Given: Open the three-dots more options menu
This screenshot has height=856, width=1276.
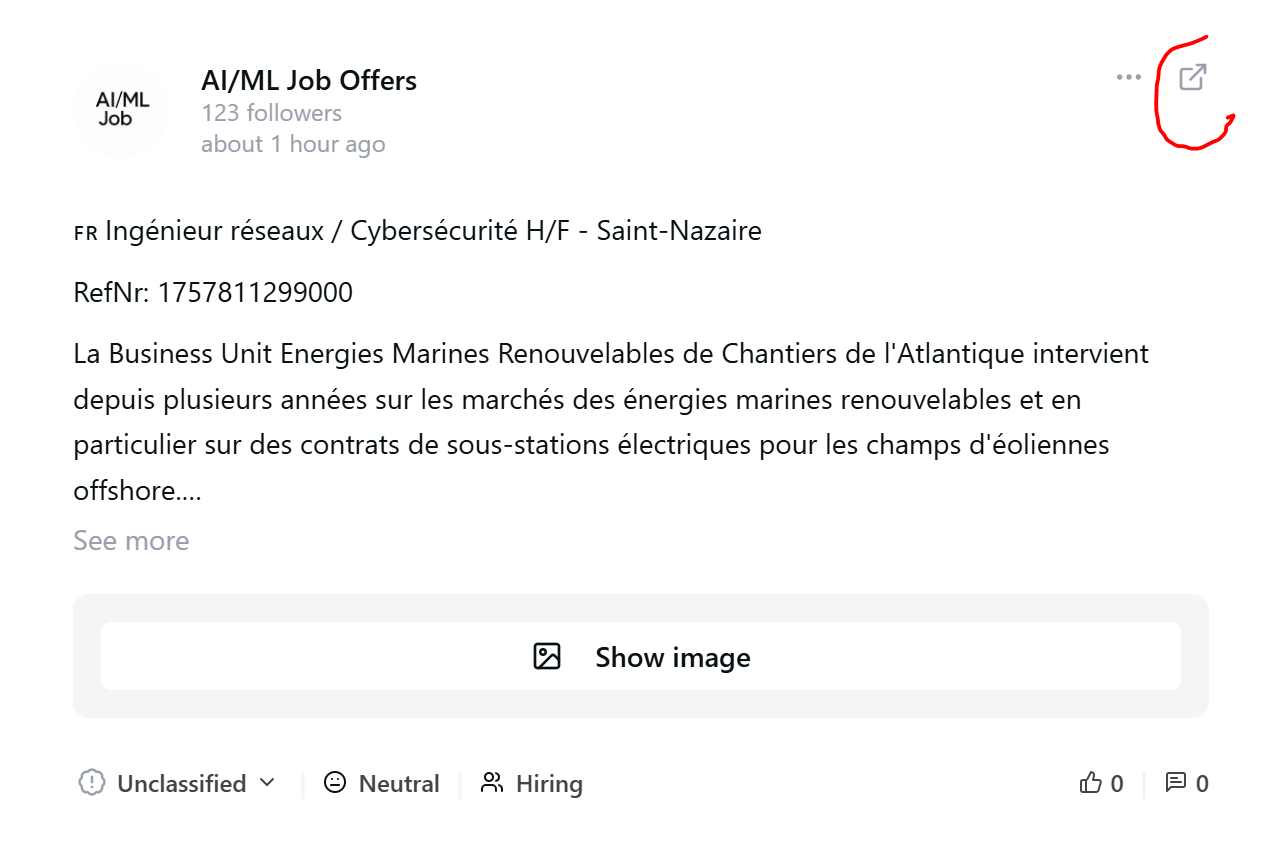Looking at the screenshot, I should [x=1129, y=77].
